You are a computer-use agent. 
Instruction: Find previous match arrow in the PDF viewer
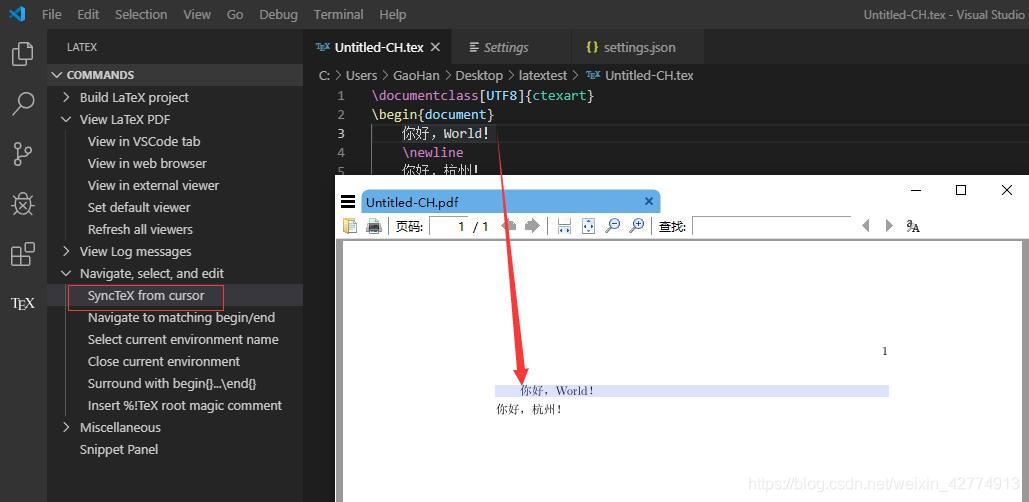pyautogui.click(x=866, y=226)
